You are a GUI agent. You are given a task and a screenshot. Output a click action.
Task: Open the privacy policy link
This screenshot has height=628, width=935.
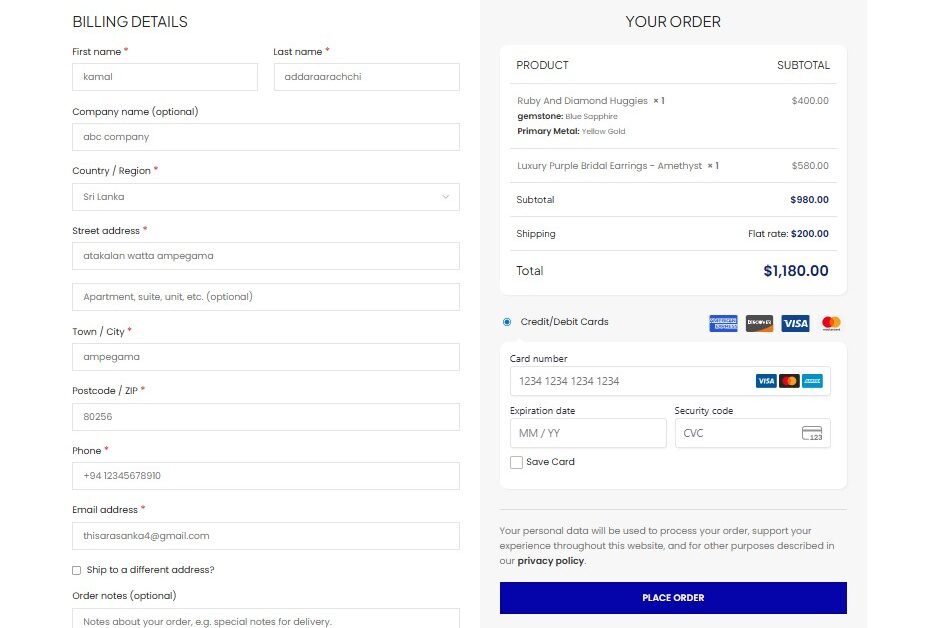point(550,561)
